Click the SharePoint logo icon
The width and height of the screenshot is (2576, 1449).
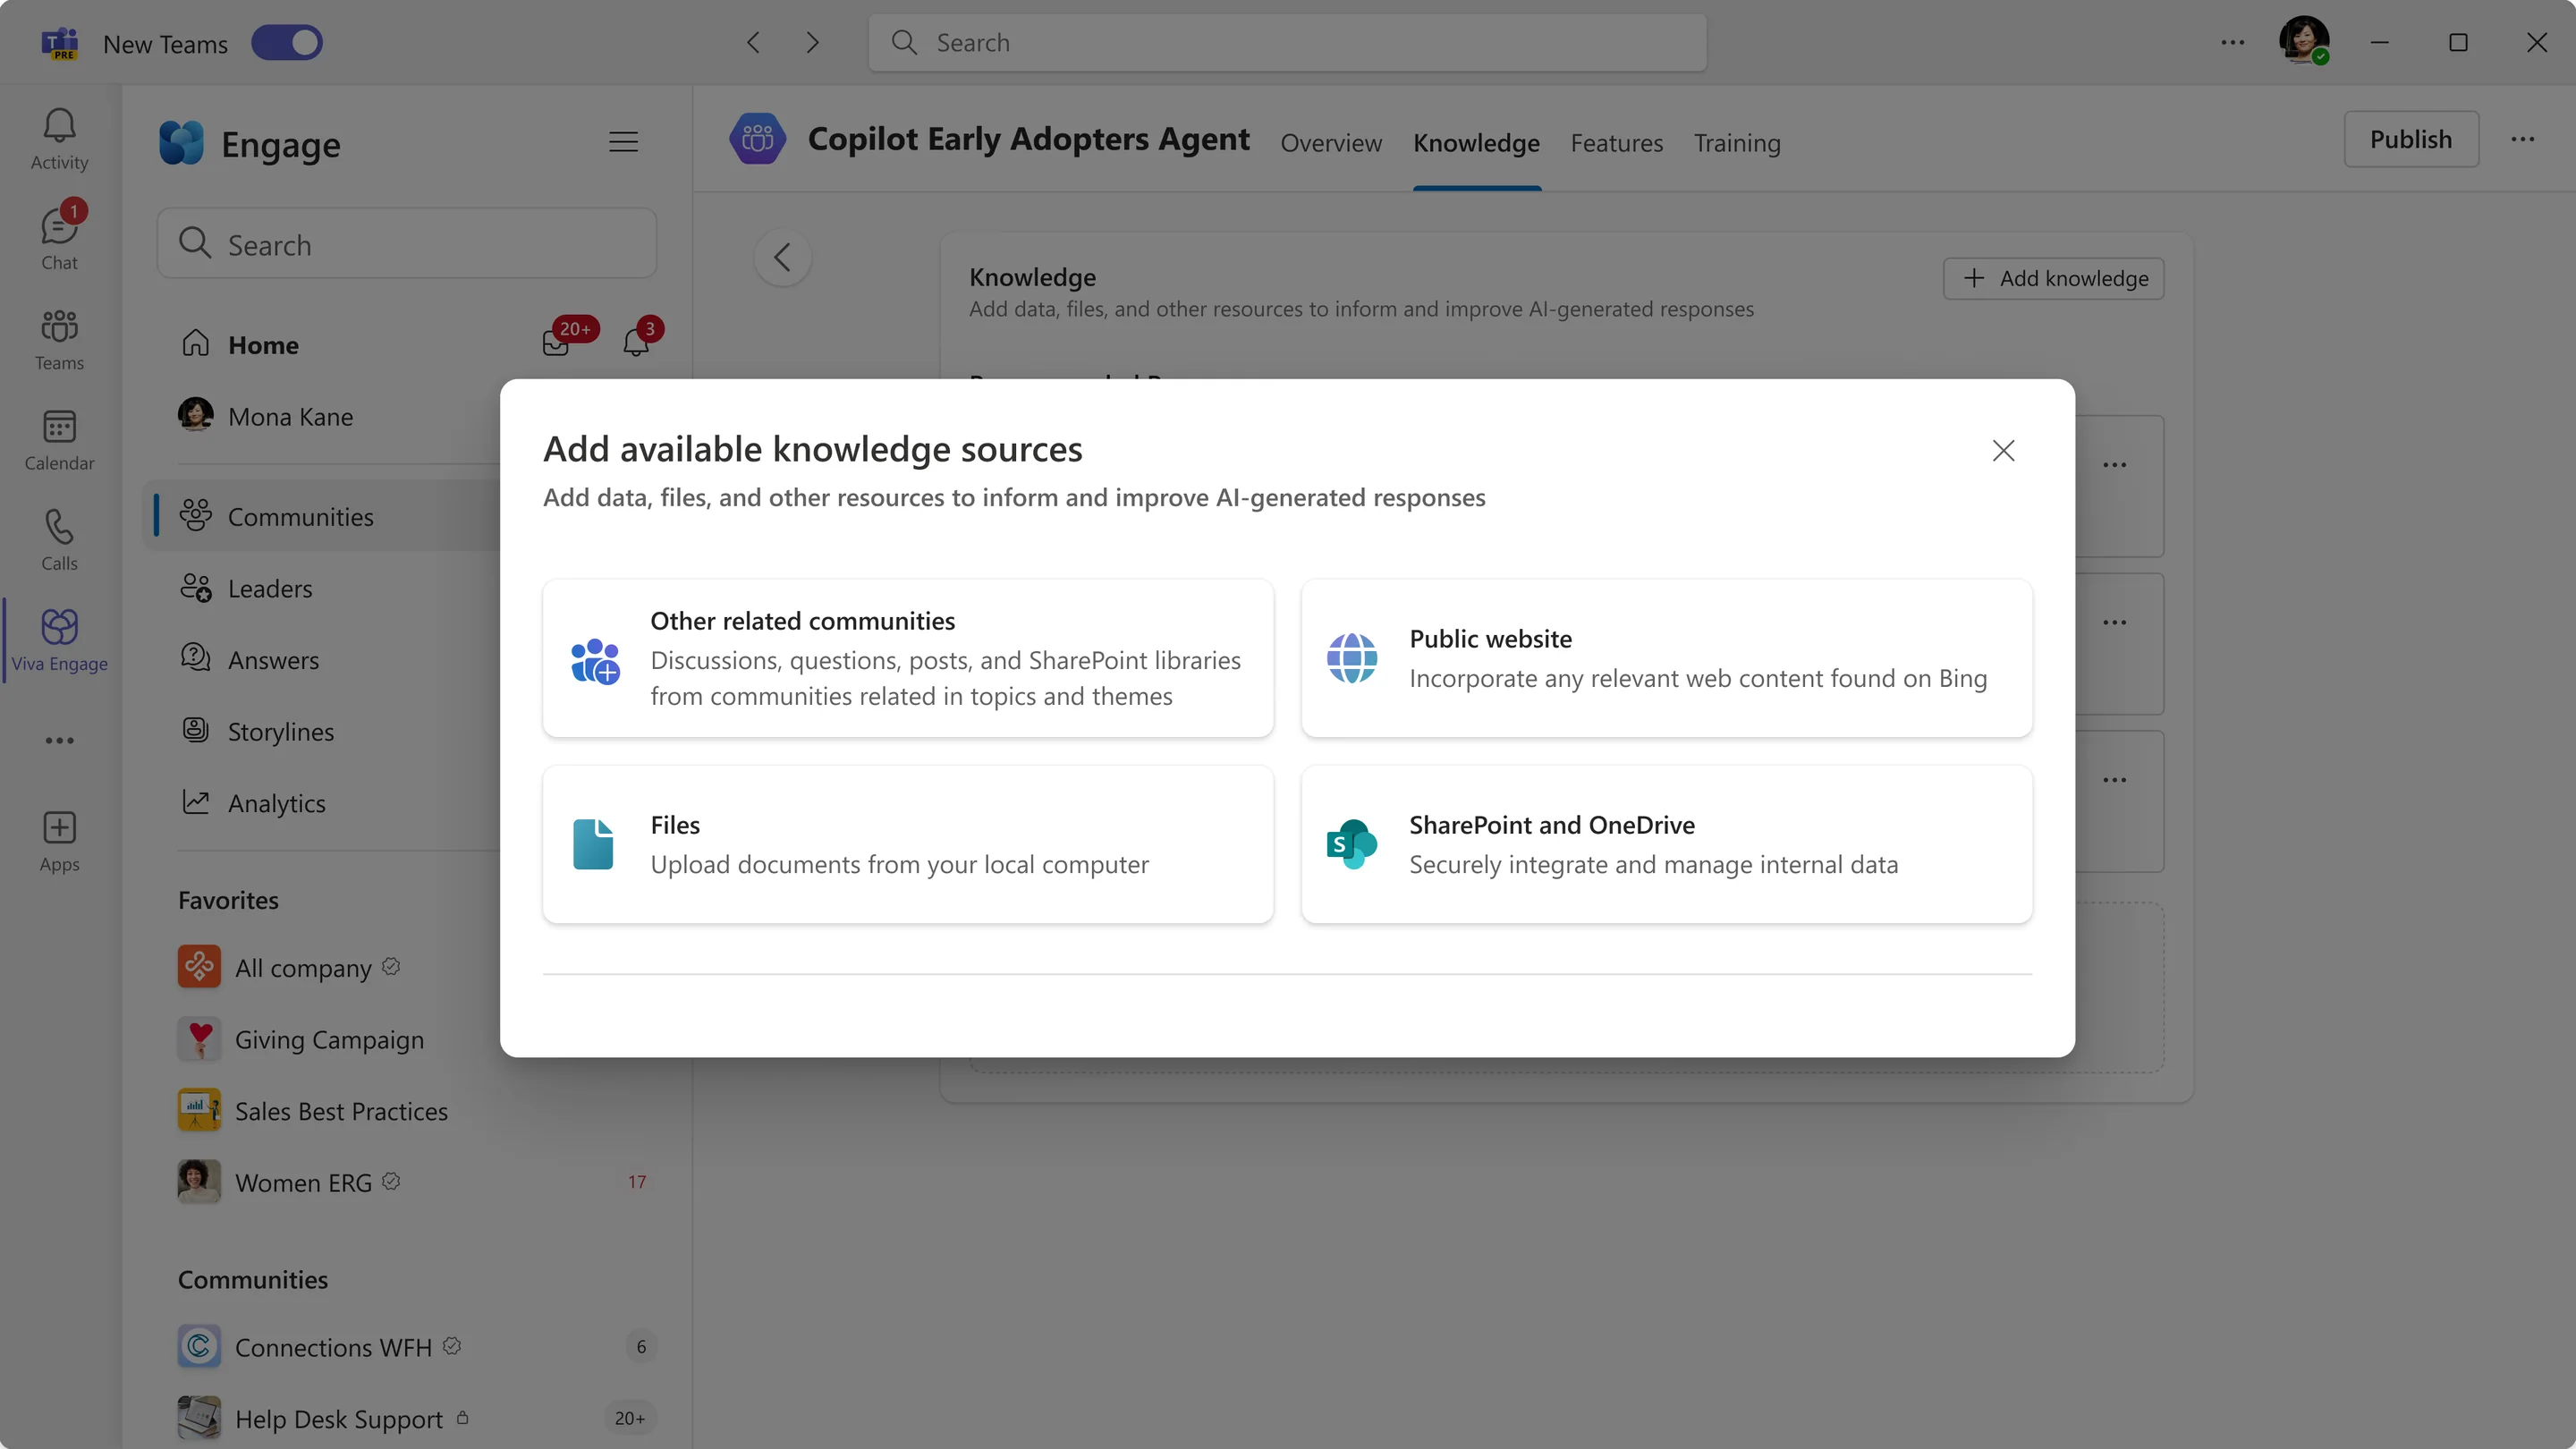click(x=1351, y=844)
